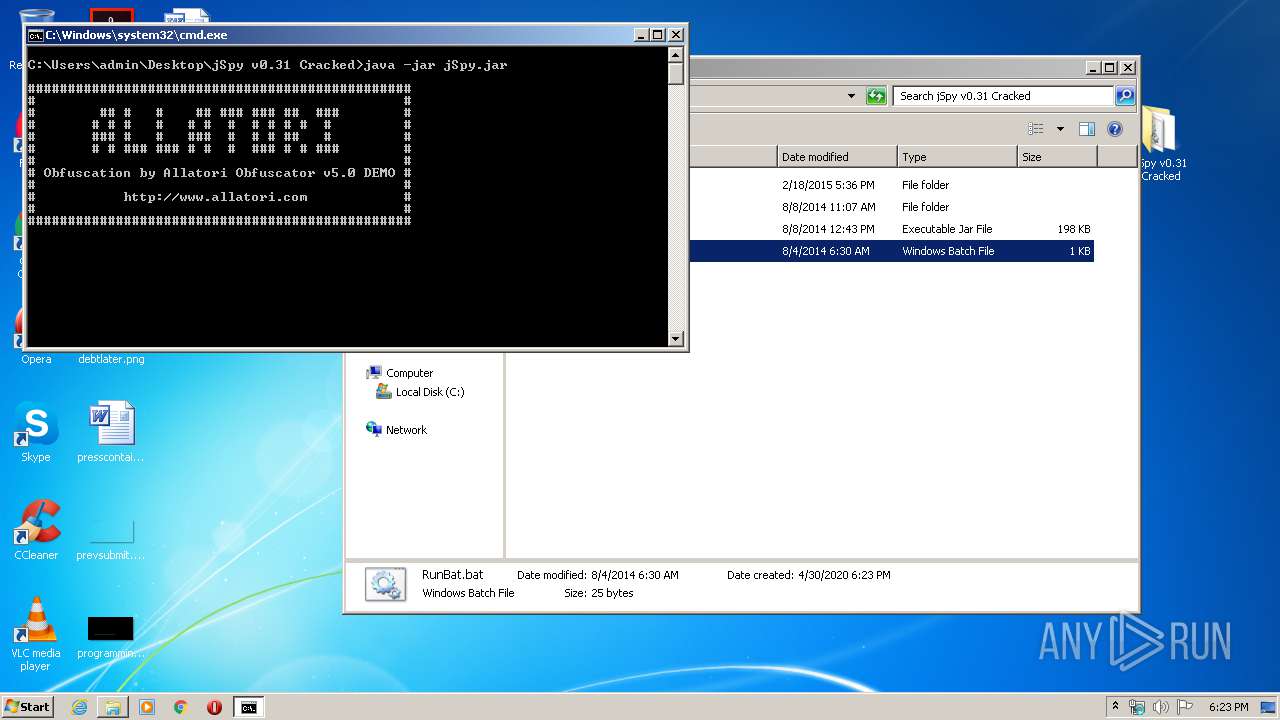1280x720 pixels.
Task: Open Opera browser from the taskbar
Action: (214, 707)
